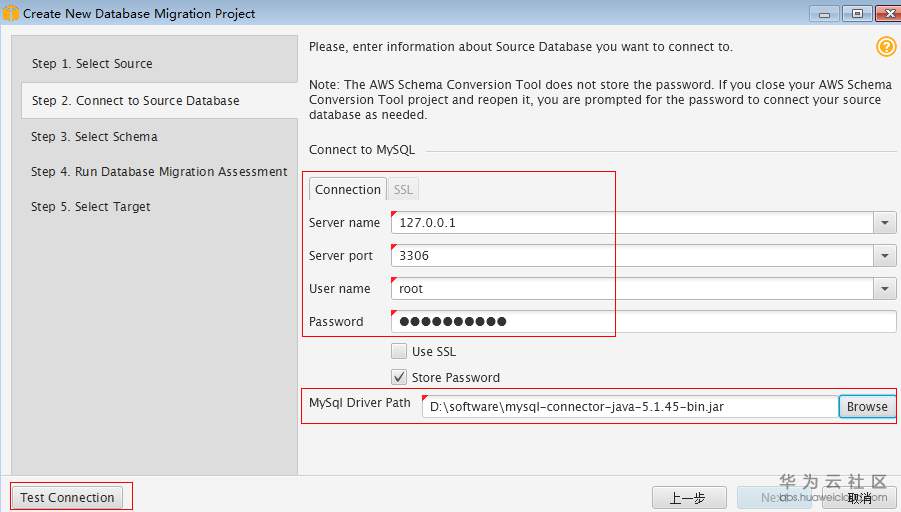Uncheck the Store Password checkbox
901x512 pixels.
tap(399, 377)
